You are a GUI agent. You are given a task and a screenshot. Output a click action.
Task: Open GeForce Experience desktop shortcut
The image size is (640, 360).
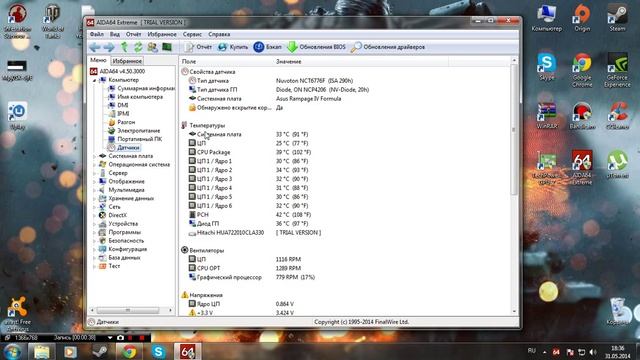tap(617, 70)
